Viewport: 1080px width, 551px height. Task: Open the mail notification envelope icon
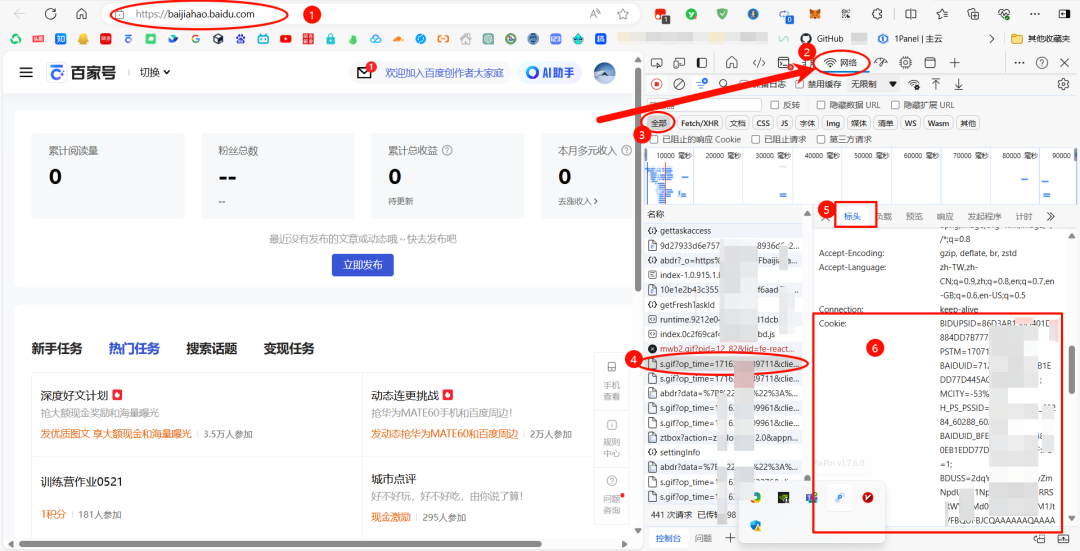point(364,72)
